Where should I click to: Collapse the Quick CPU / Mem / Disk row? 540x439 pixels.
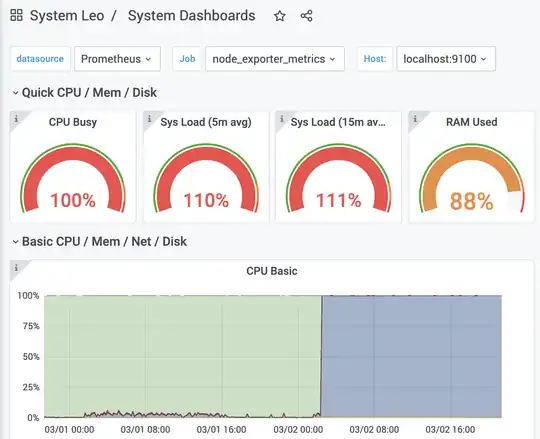pyautogui.click(x=85, y=93)
